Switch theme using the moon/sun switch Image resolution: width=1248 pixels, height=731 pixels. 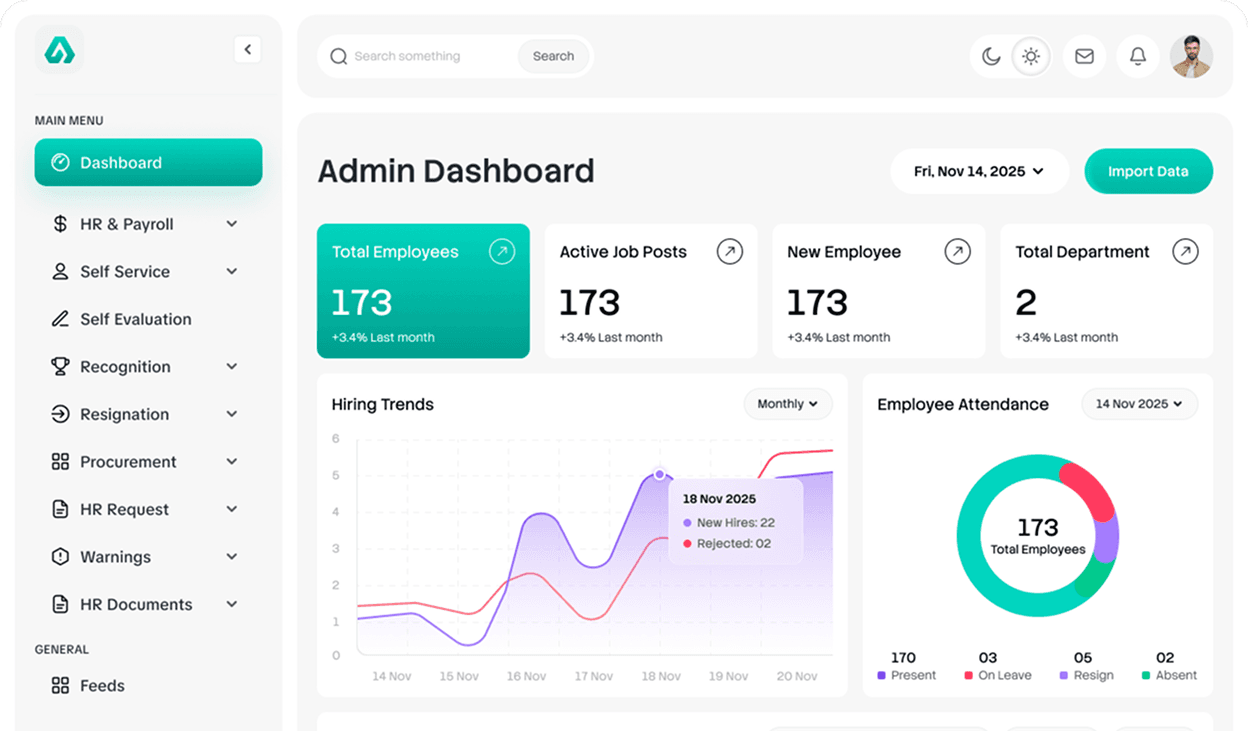tap(1010, 56)
